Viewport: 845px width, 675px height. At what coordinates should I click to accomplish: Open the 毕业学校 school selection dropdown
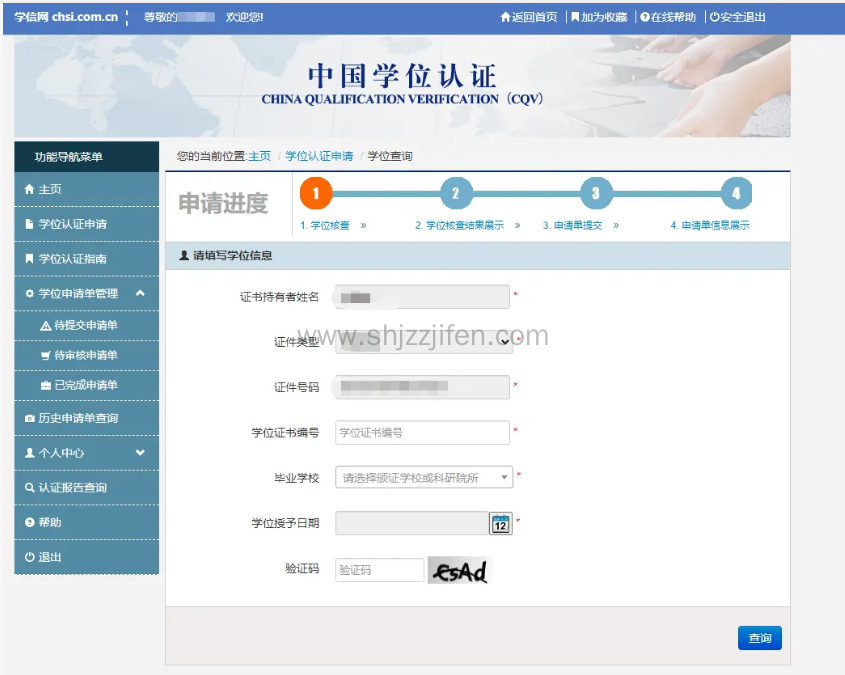coord(423,478)
